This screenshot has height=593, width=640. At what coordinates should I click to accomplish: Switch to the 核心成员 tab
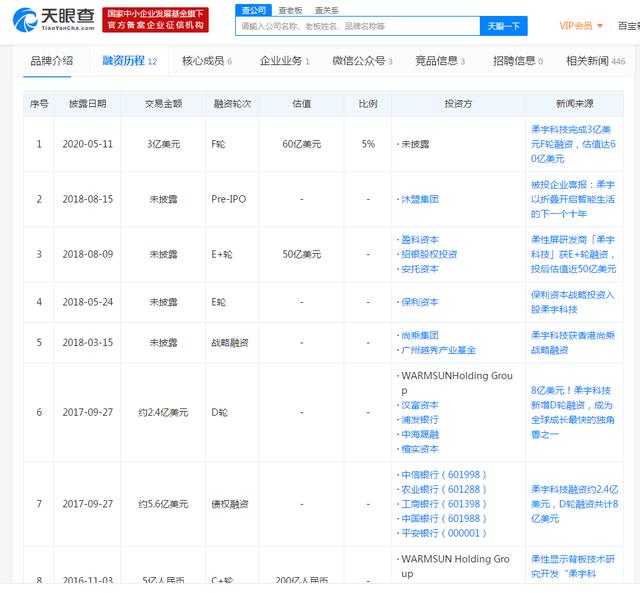[x=206, y=61]
